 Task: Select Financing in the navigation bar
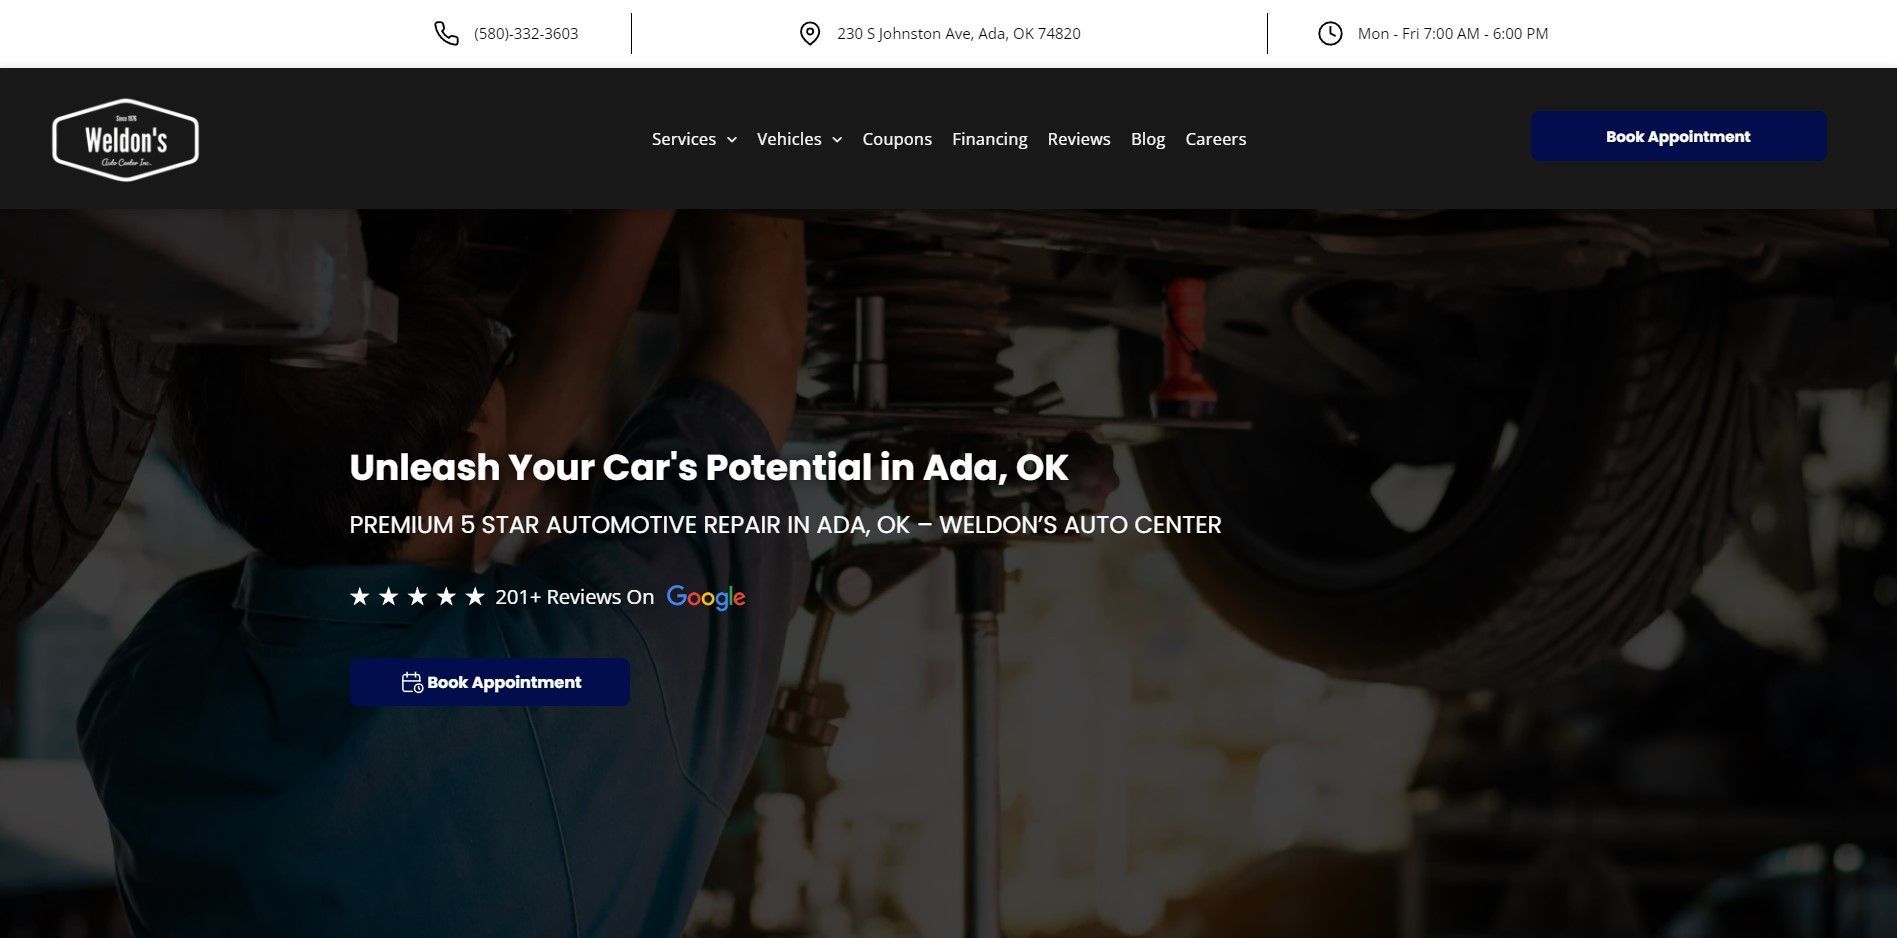(x=989, y=139)
